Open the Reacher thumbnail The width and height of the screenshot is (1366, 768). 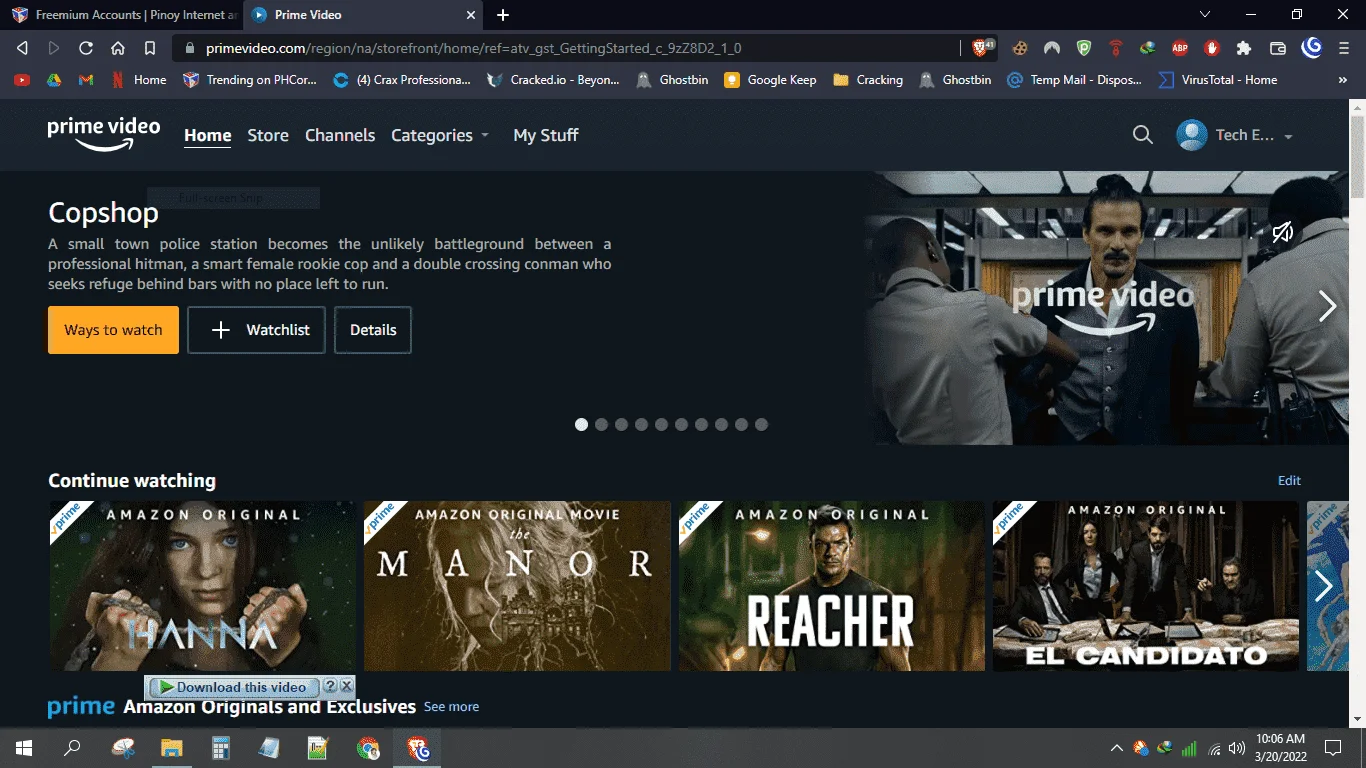coord(832,586)
